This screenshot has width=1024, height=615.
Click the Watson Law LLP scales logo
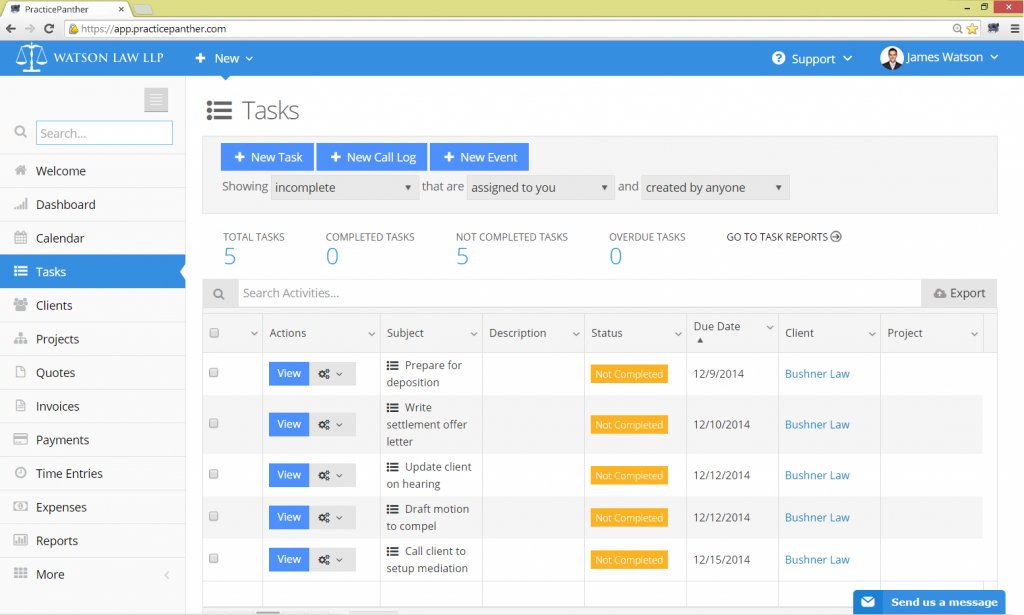click(30, 57)
